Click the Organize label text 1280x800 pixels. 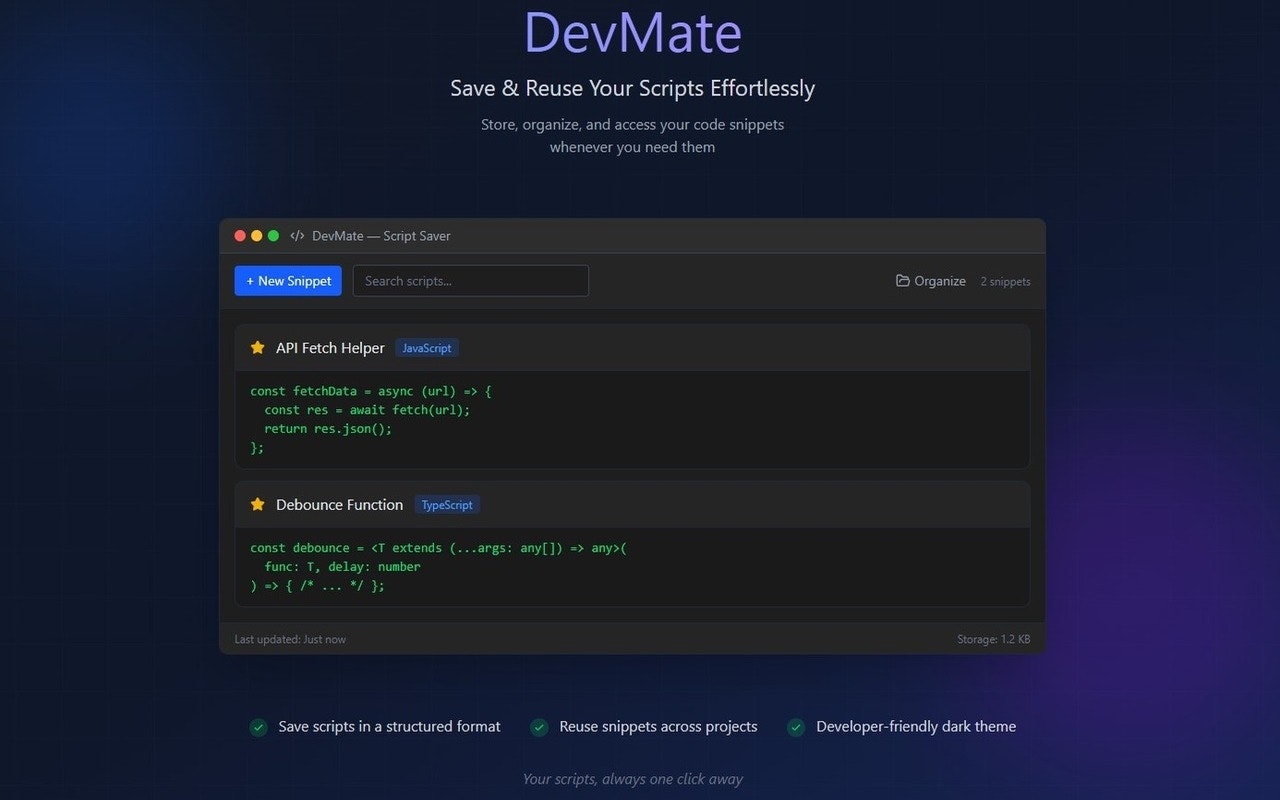940,281
